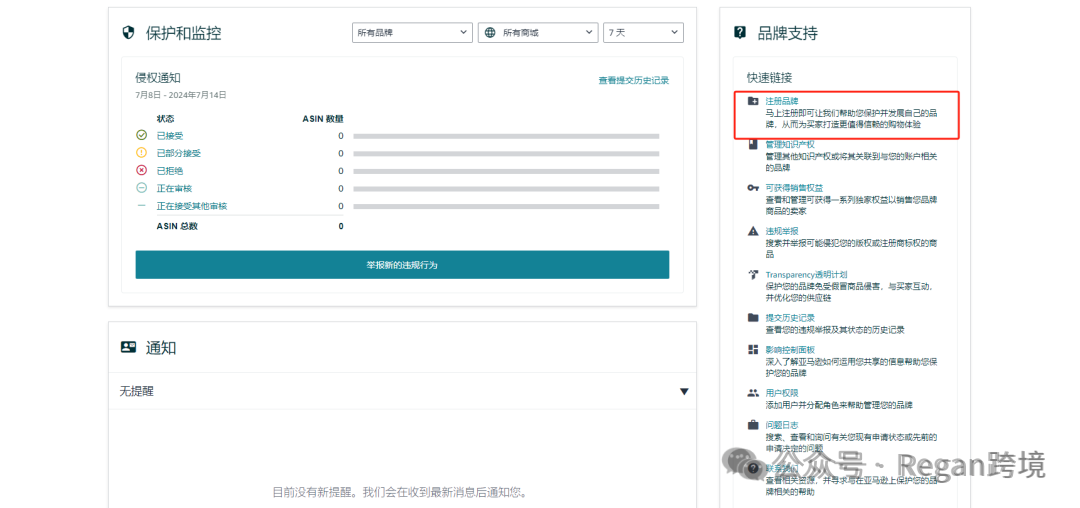Screen dimensions: 1080x508
Task: Open 查看提交历史记录 link
Action: (634, 81)
